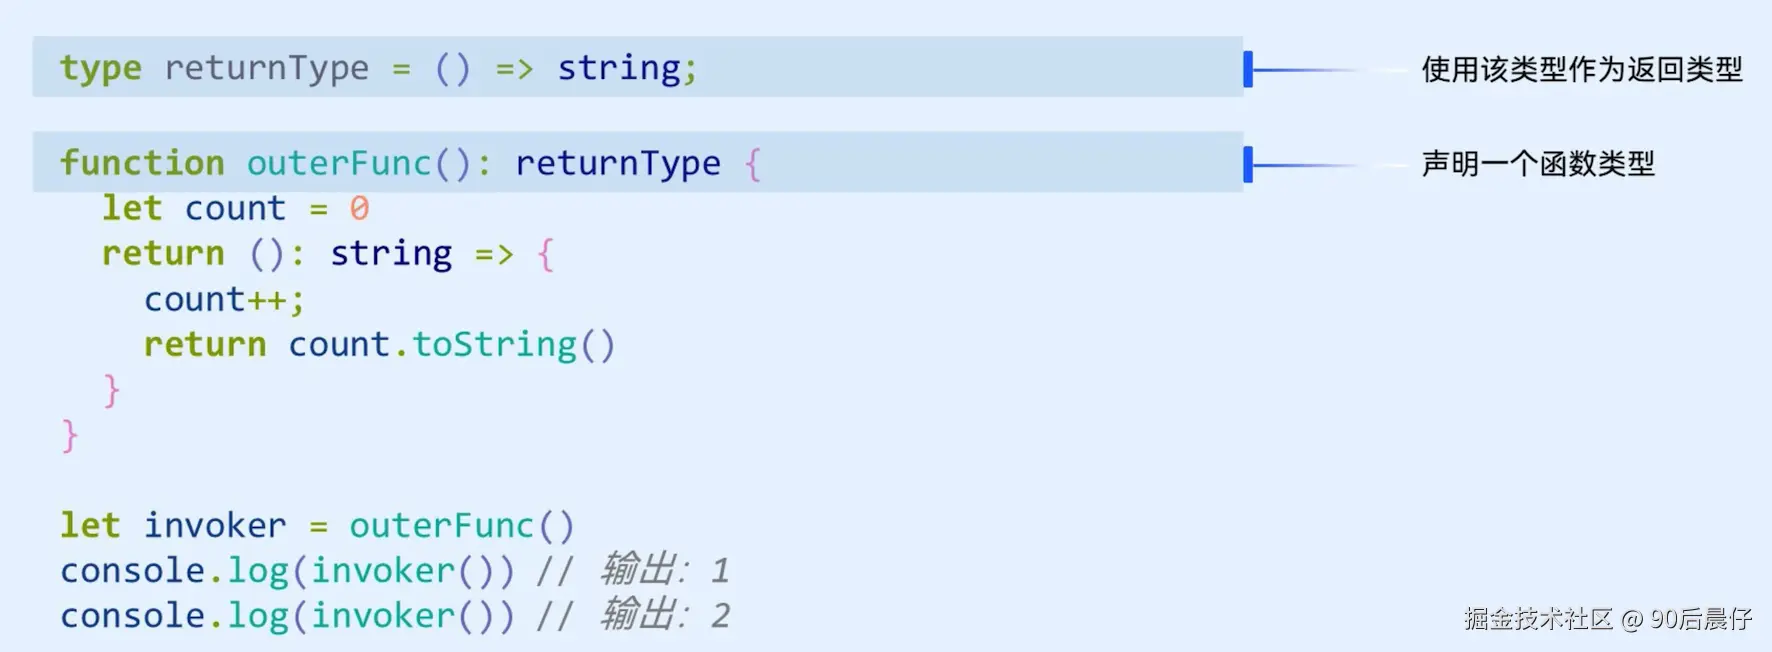Screen dimensions: 1772x652
Task: Click returnType annotation after outerFunc()
Action: (x=618, y=164)
